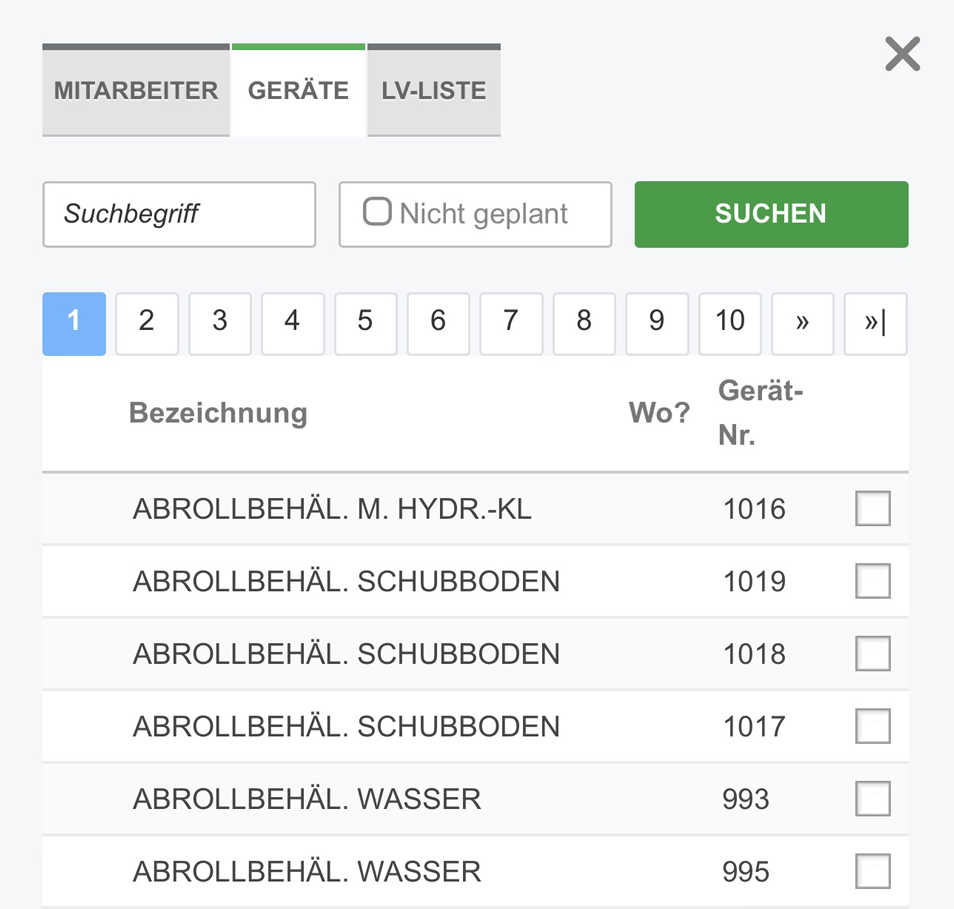Check the box for device 1016
This screenshot has width=954, height=909.
click(872, 509)
